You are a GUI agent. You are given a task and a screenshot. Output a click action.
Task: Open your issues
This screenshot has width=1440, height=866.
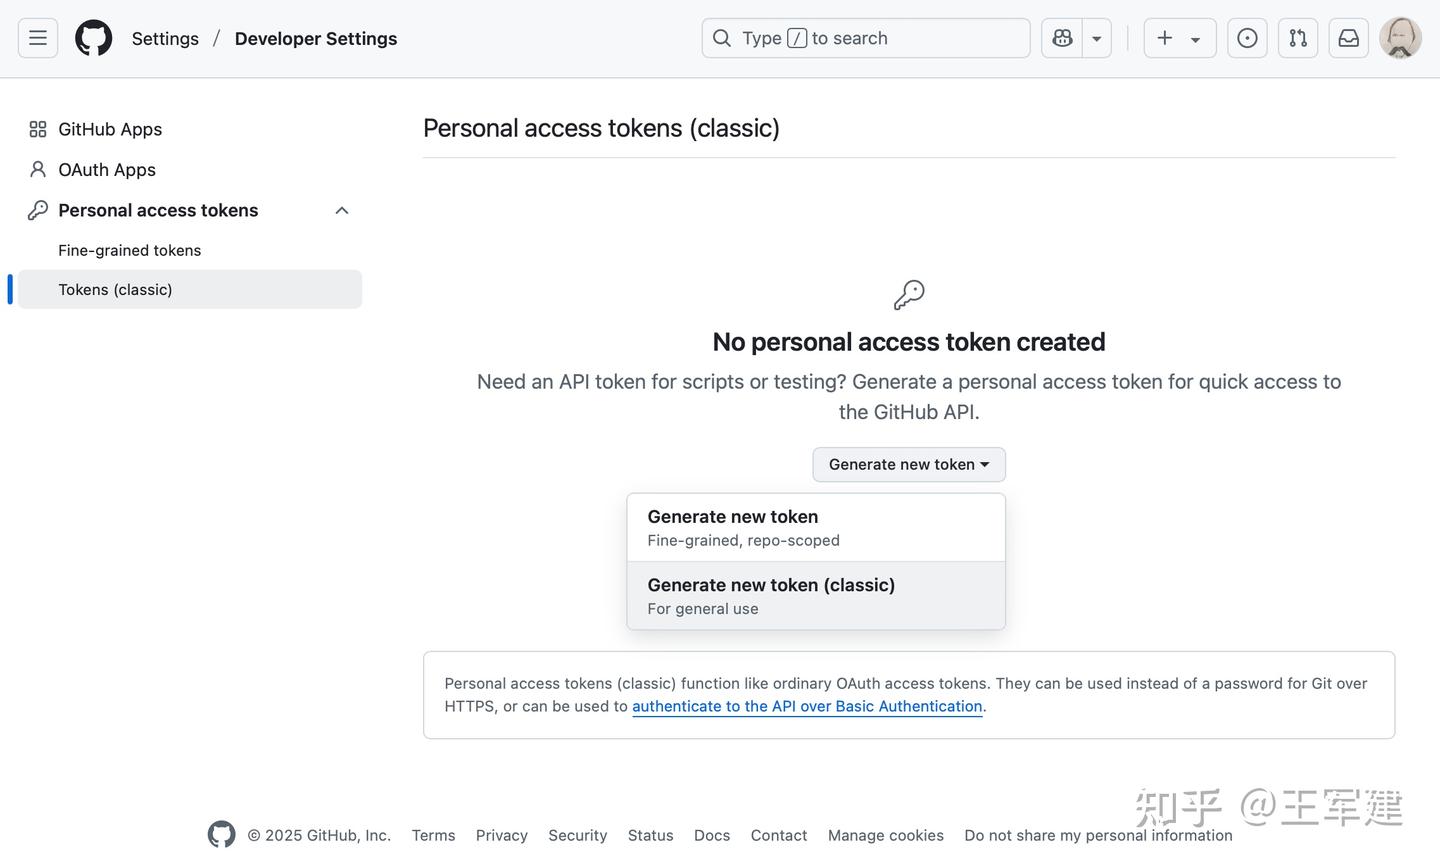pyautogui.click(x=1247, y=37)
